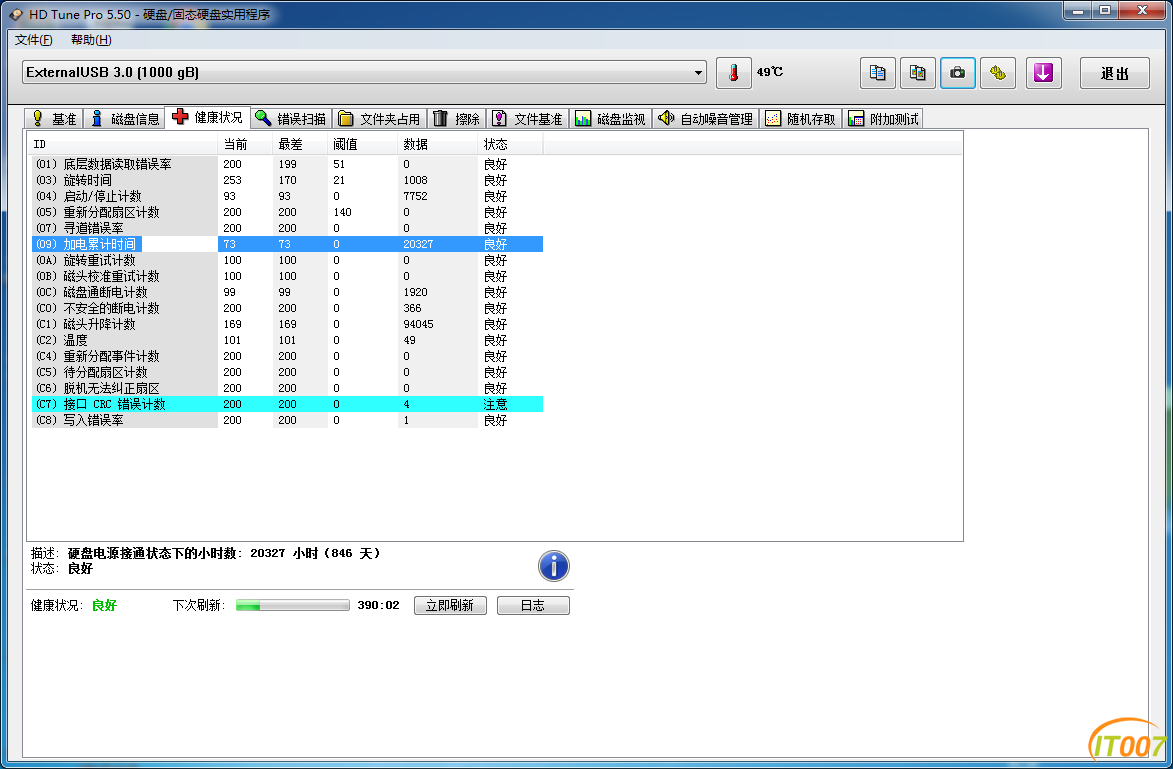Open the 帮助 menu
The image size is (1173, 769).
point(91,40)
